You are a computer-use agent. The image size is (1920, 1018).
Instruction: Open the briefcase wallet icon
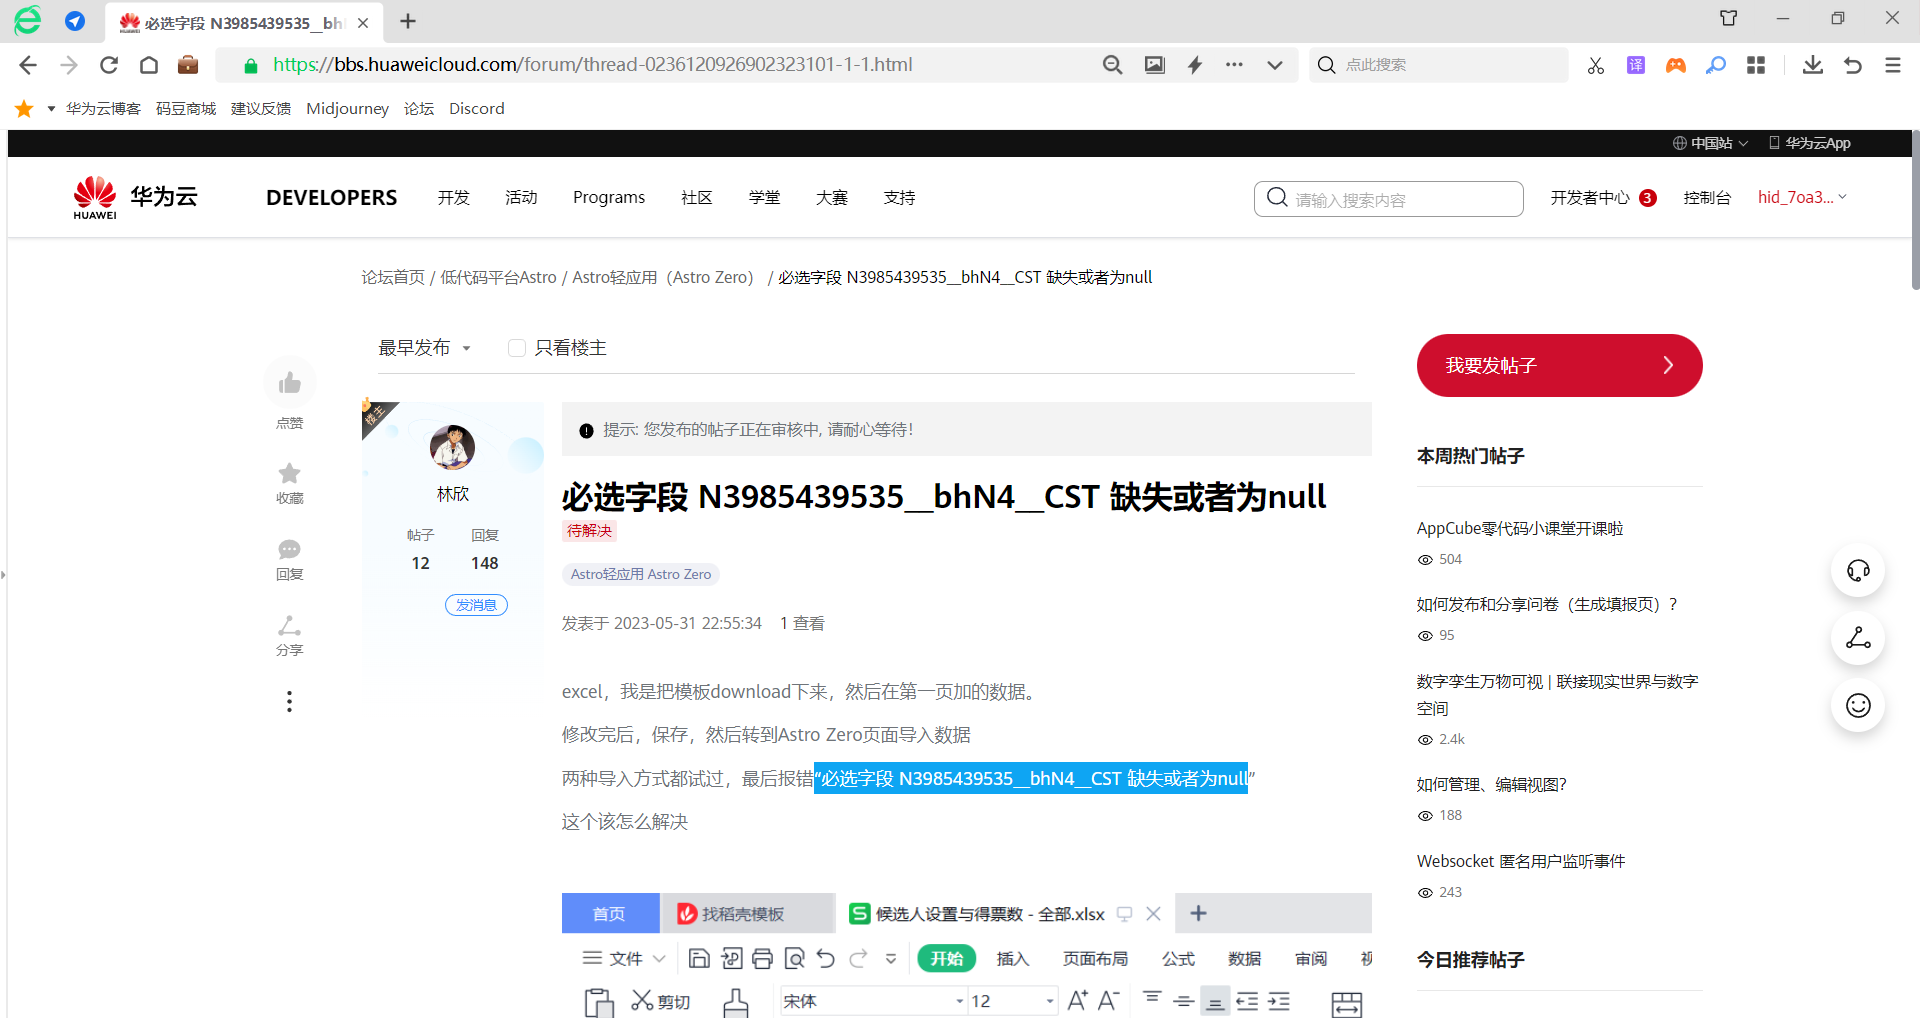(x=188, y=65)
